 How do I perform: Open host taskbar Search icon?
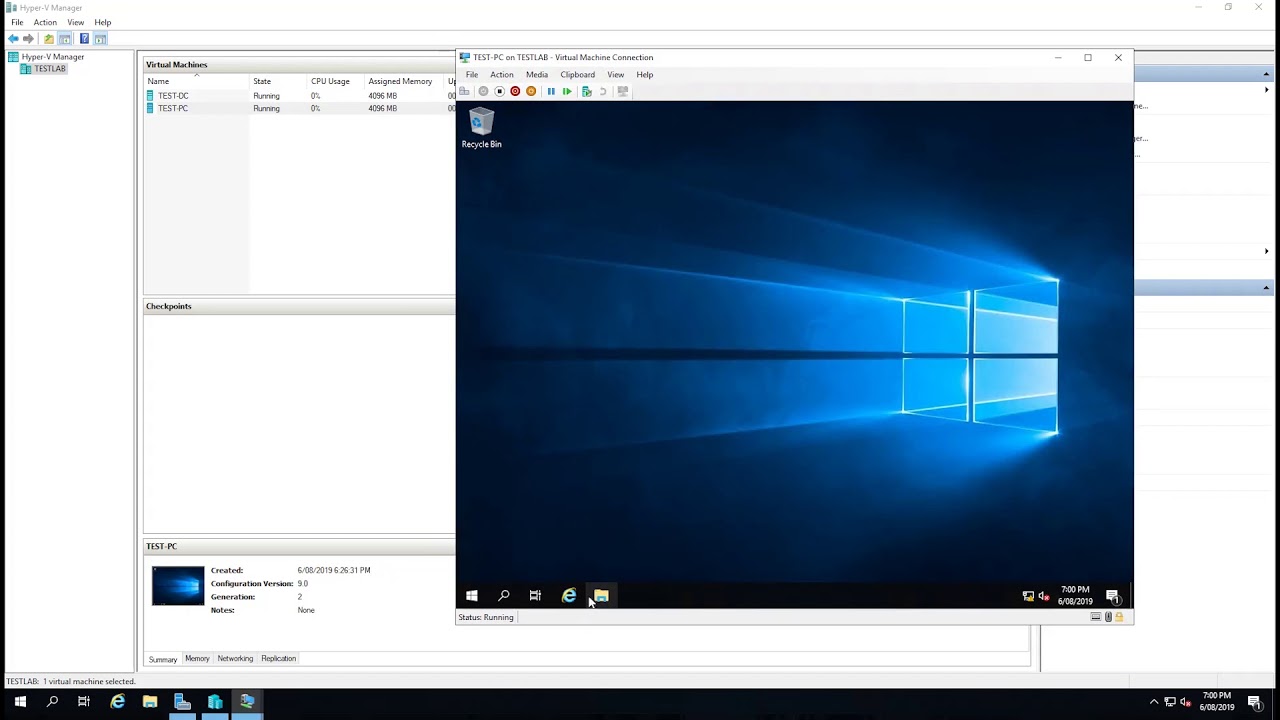click(x=52, y=702)
